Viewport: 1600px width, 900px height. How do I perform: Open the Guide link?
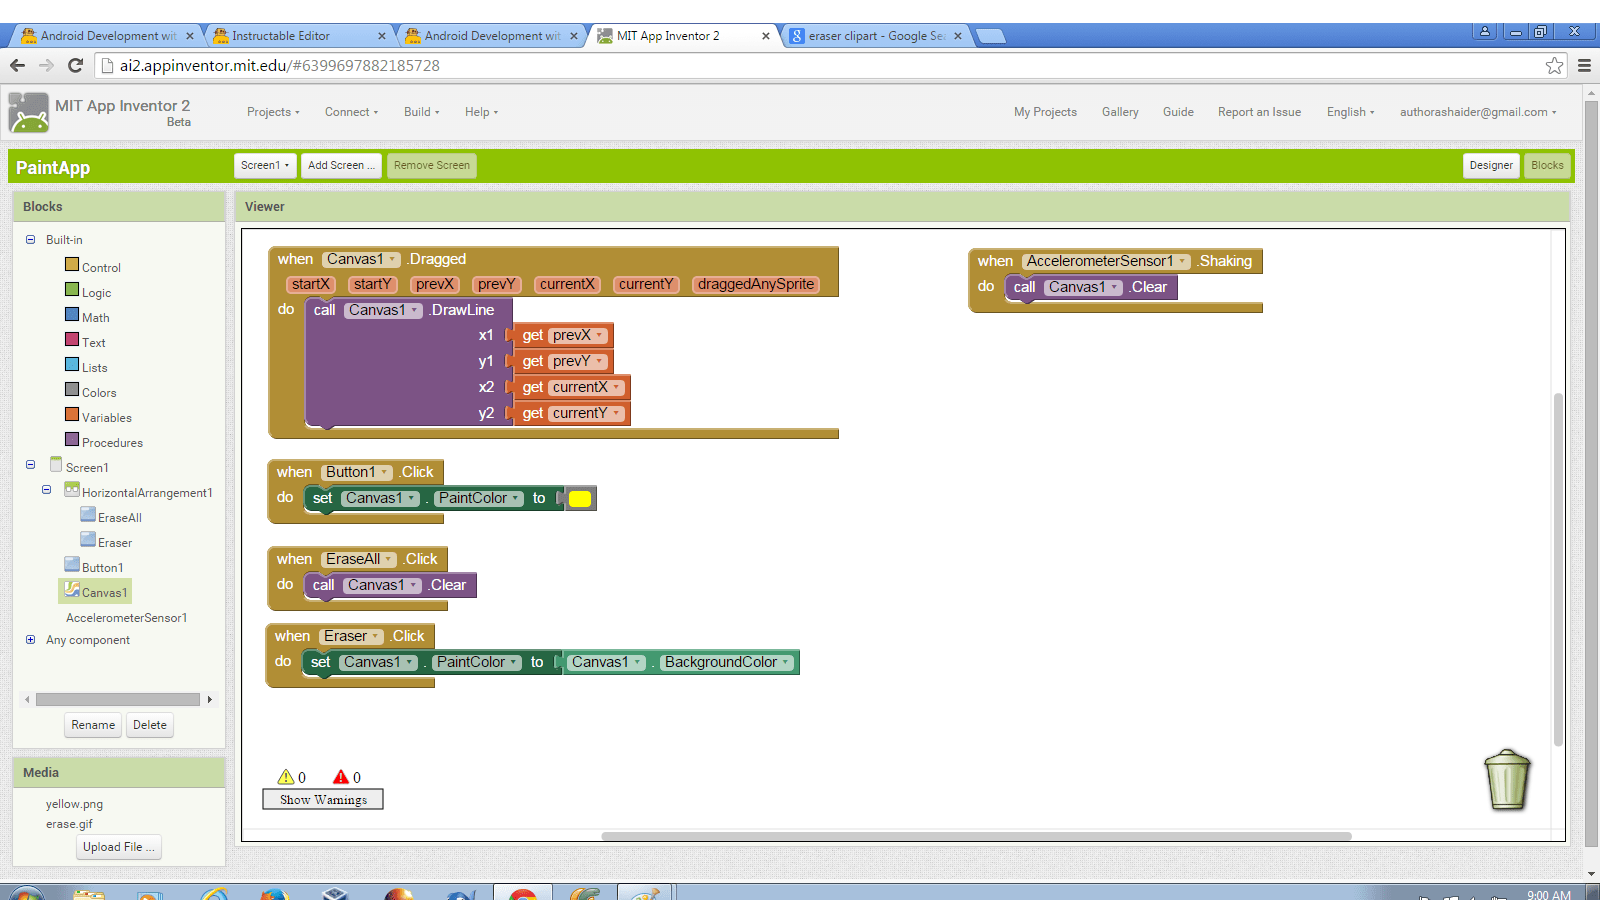(1178, 112)
